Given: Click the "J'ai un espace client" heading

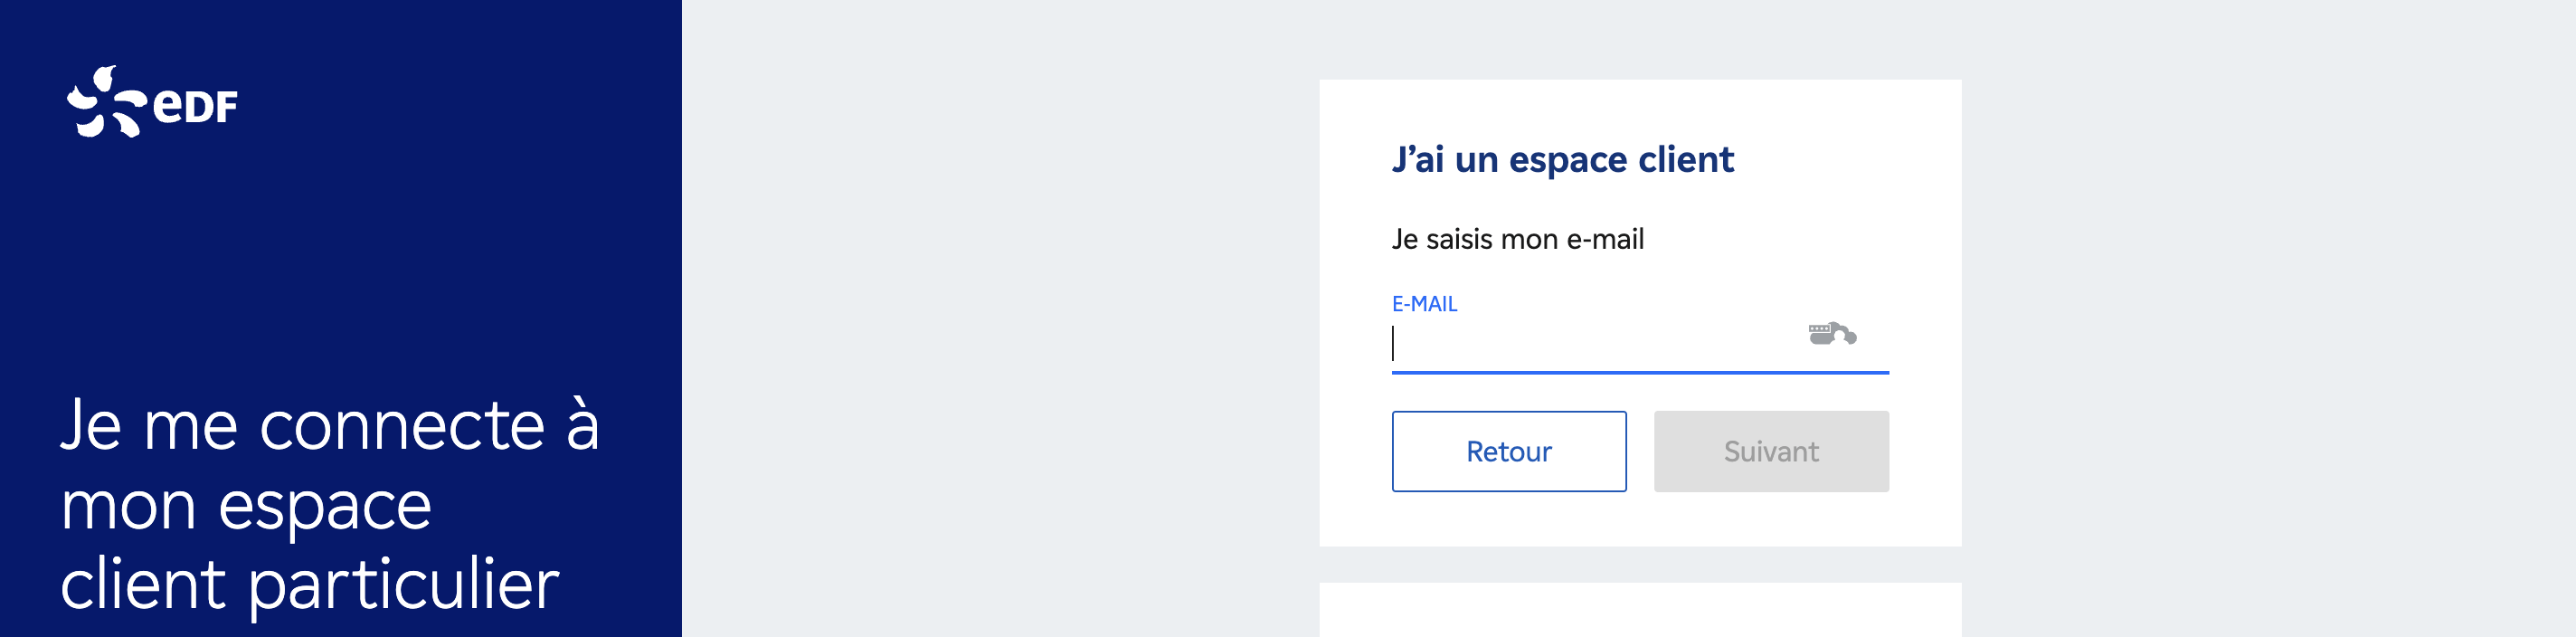Looking at the screenshot, I should coord(1562,160).
